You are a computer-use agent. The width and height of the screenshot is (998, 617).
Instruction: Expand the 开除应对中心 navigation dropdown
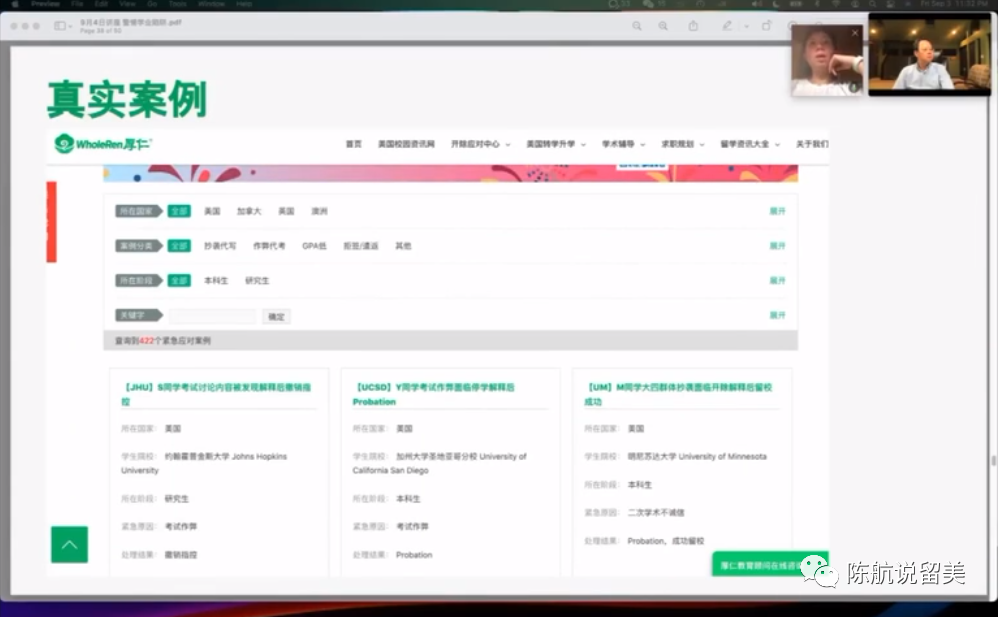coord(480,144)
